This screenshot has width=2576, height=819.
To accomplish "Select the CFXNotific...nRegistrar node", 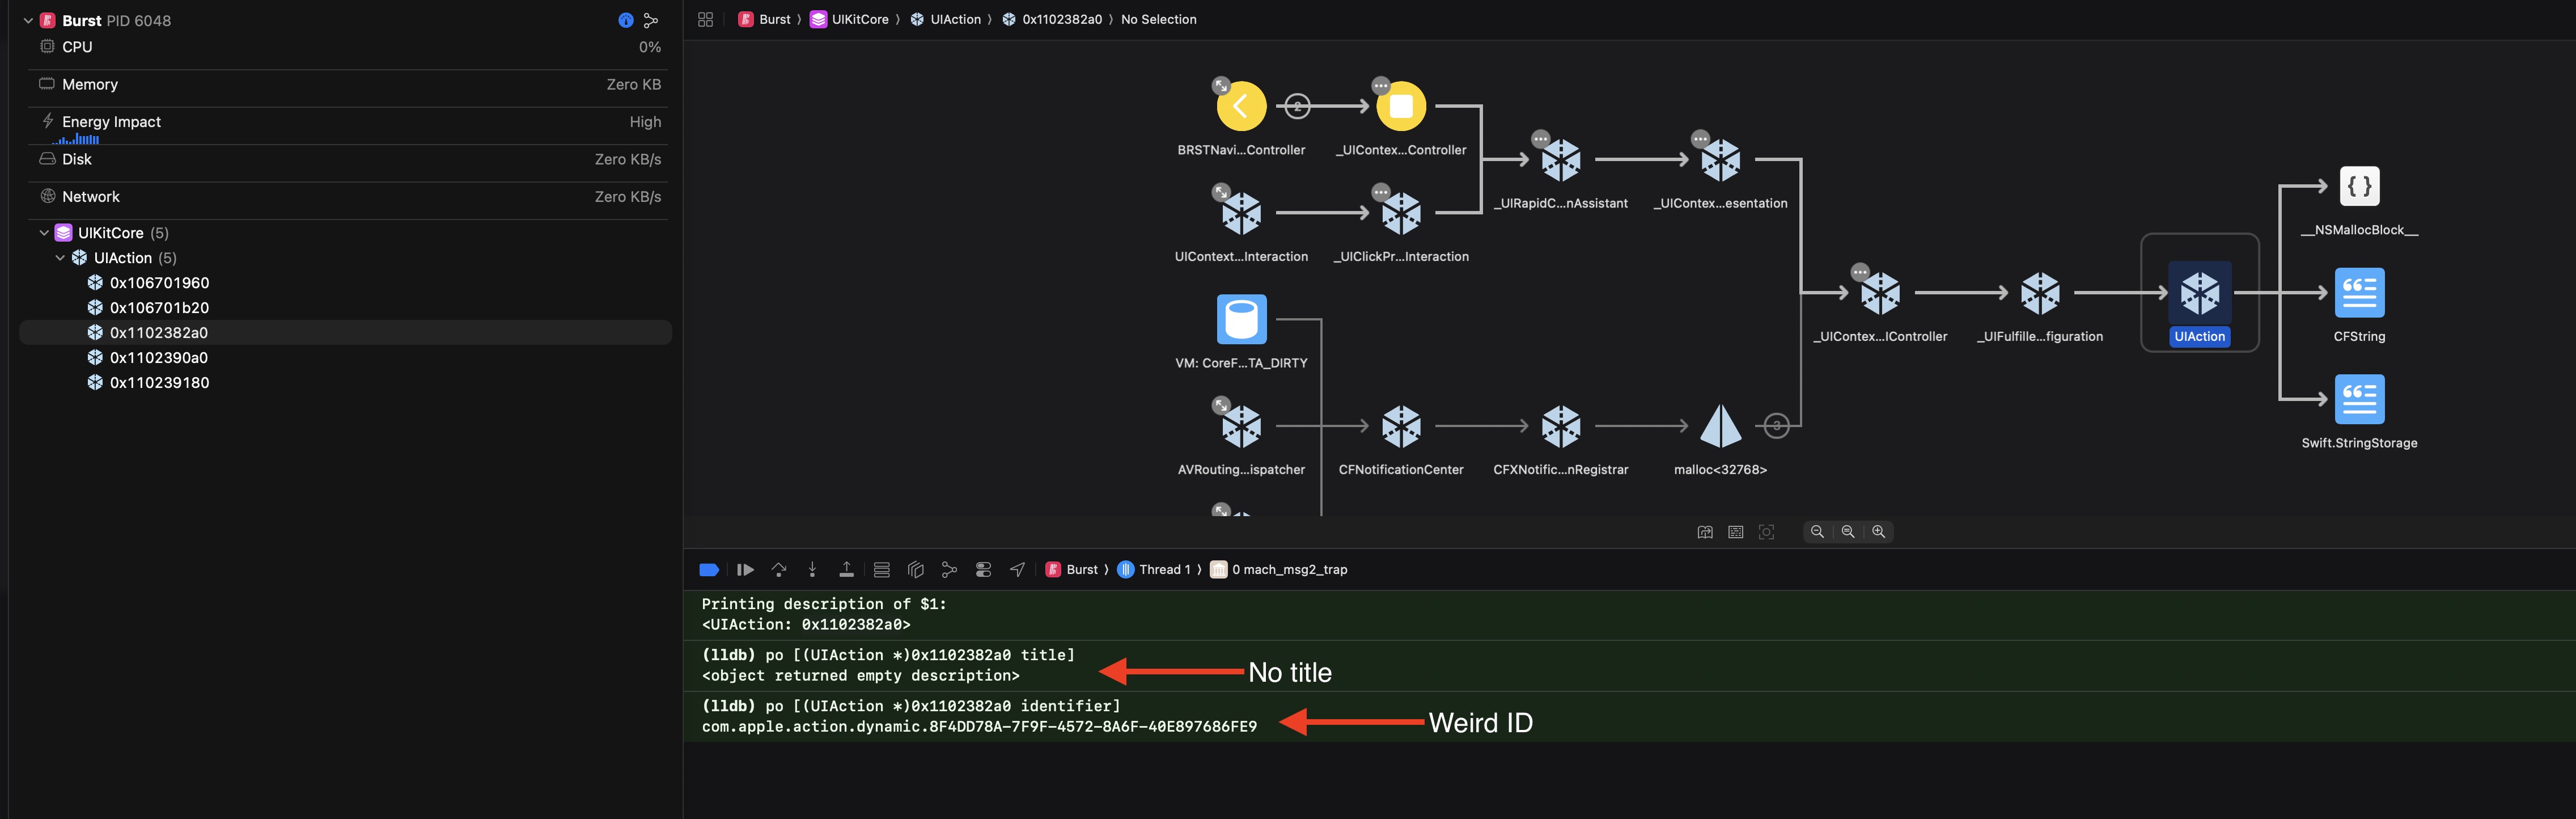I will tap(1561, 426).
